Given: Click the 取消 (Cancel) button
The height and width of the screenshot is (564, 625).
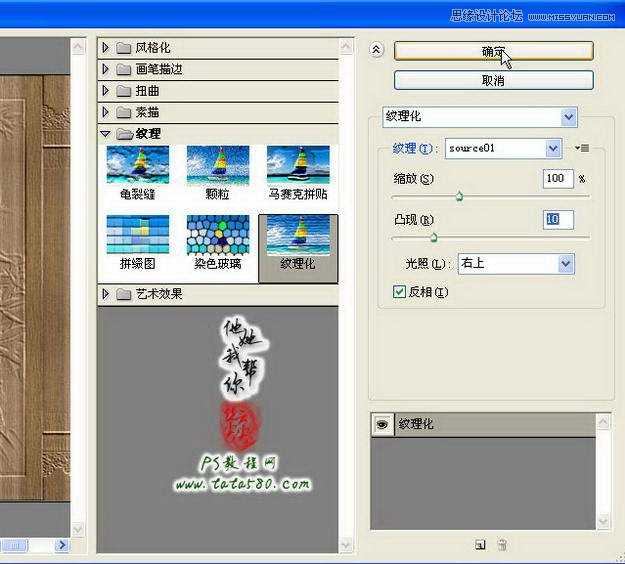Looking at the screenshot, I should (493, 81).
